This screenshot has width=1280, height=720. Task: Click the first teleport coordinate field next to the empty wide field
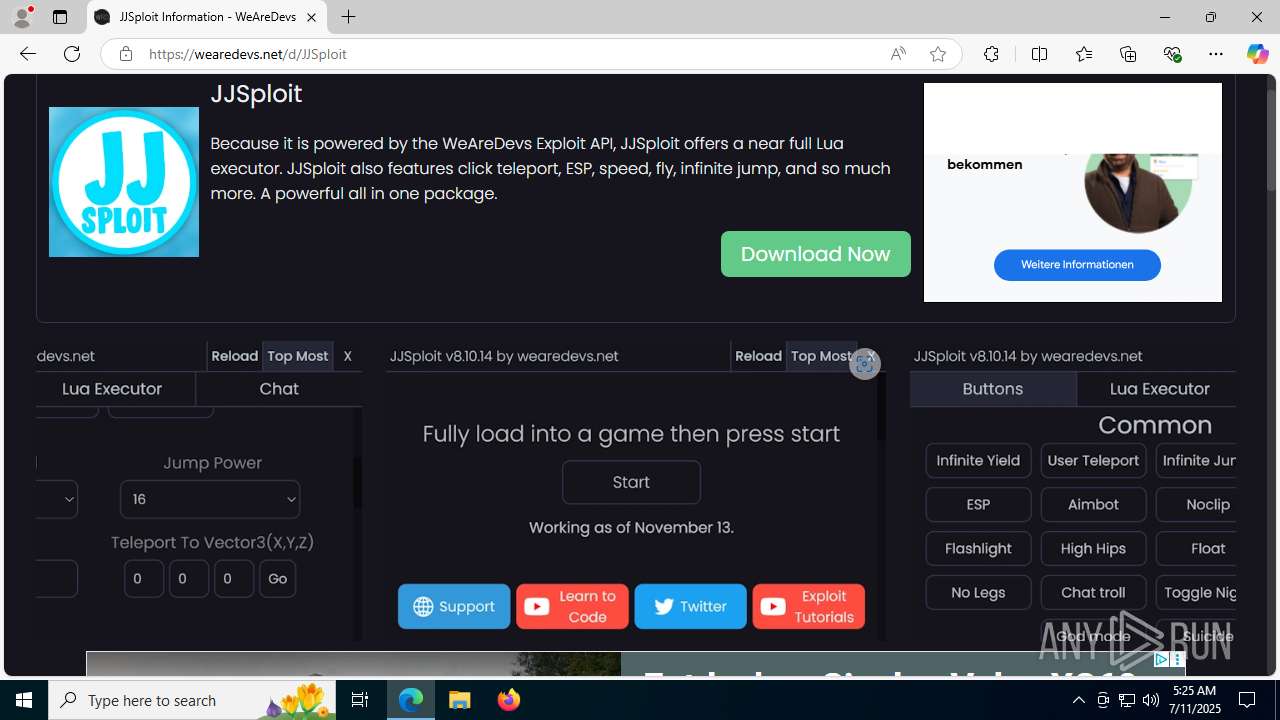coord(144,578)
